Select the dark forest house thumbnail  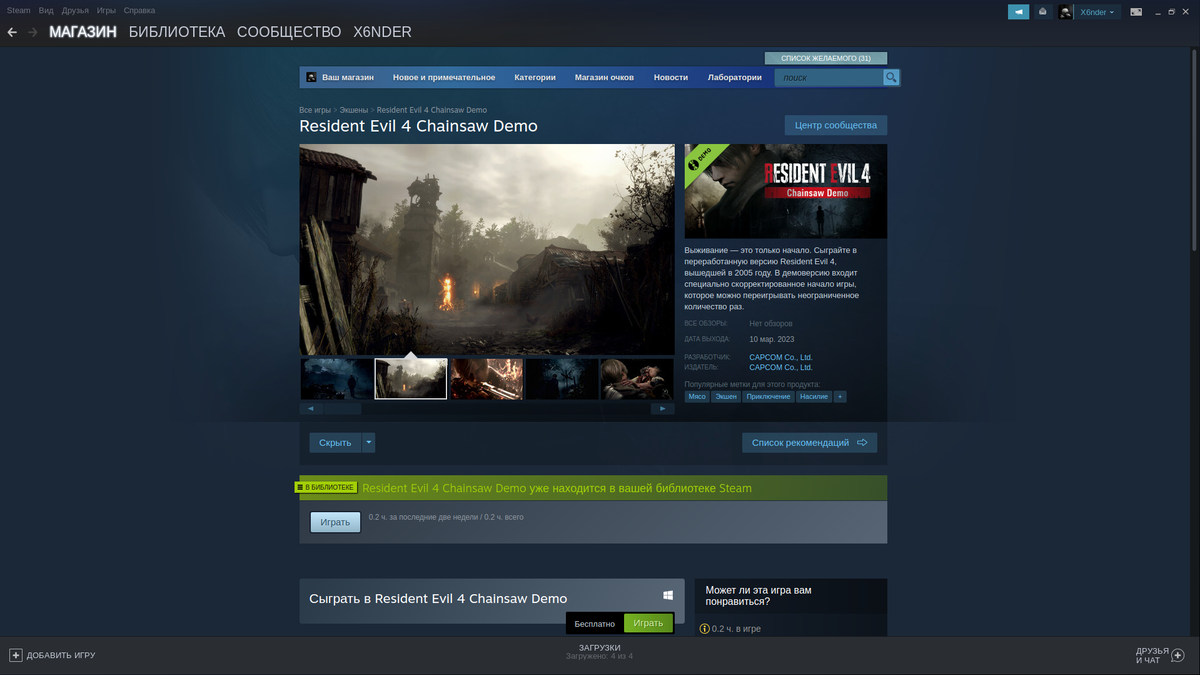click(561, 379)
